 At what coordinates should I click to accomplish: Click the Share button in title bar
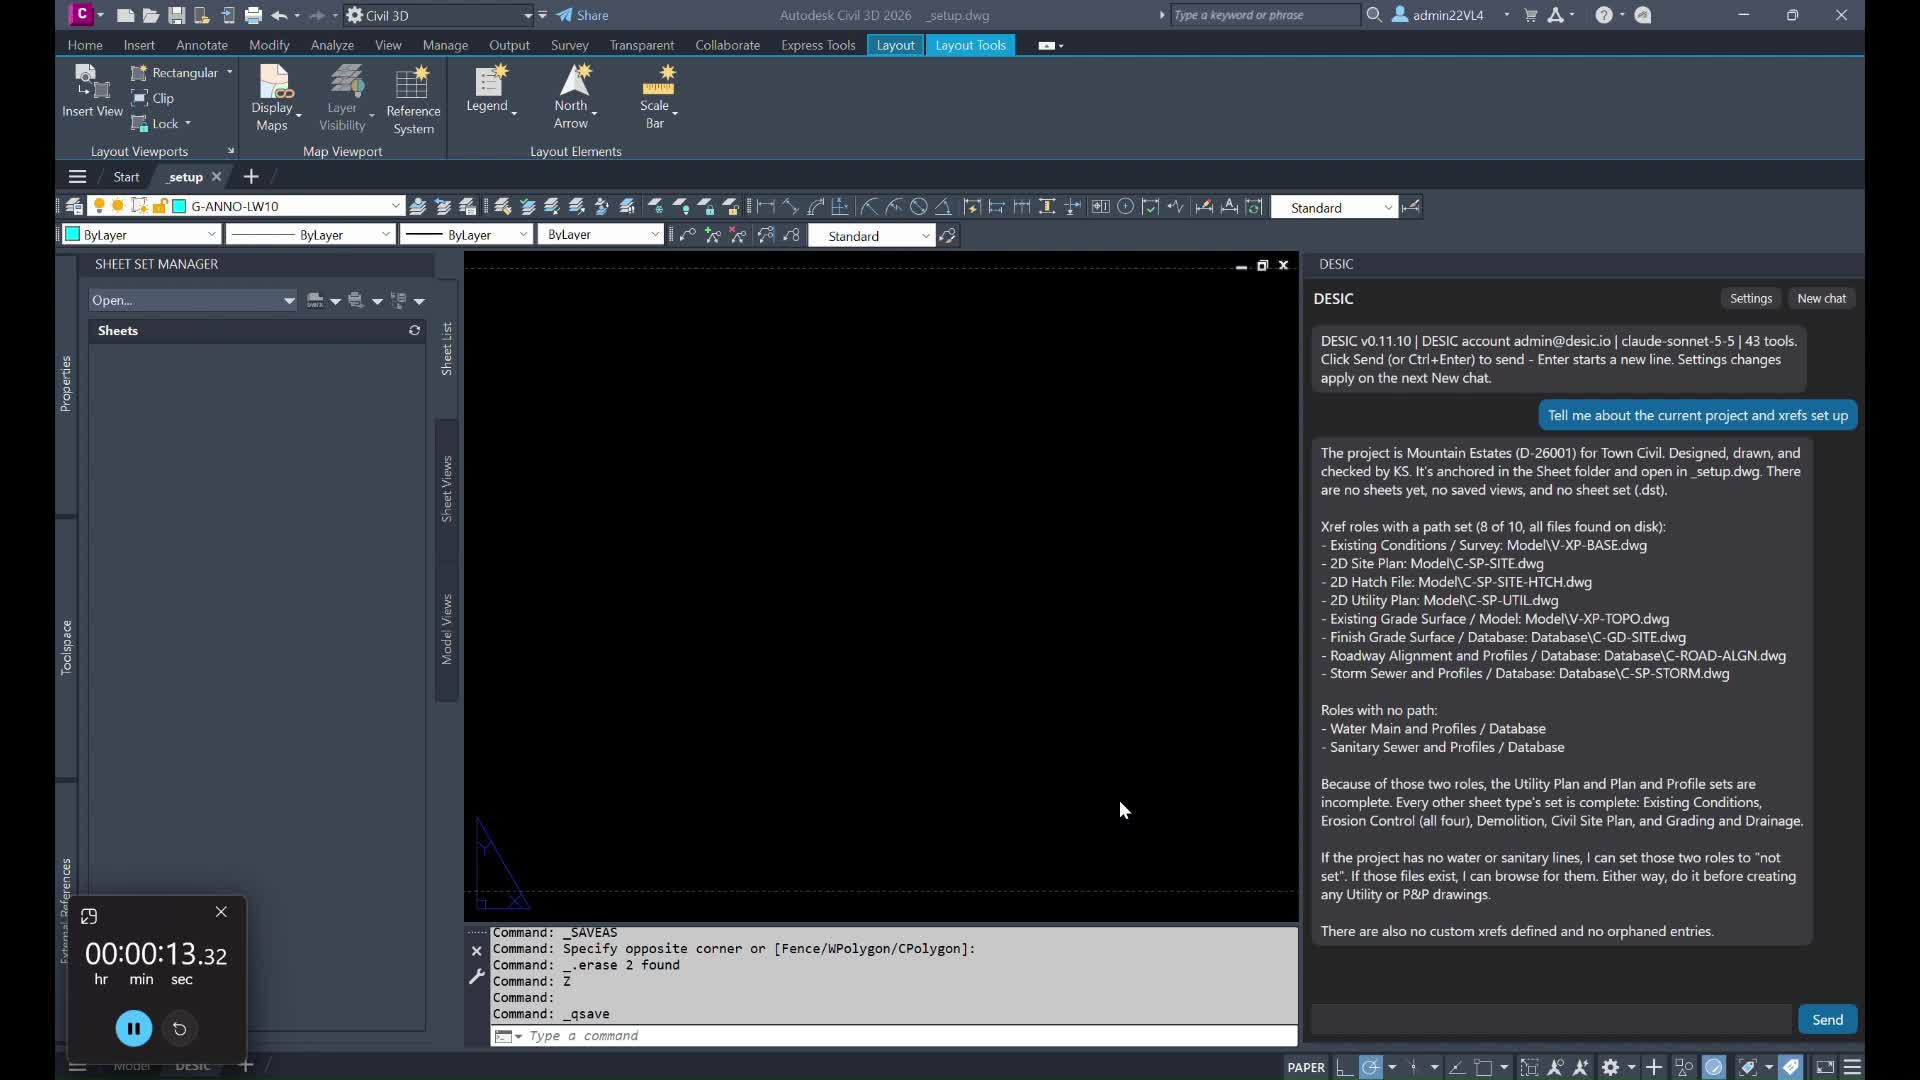coord(583,15)
